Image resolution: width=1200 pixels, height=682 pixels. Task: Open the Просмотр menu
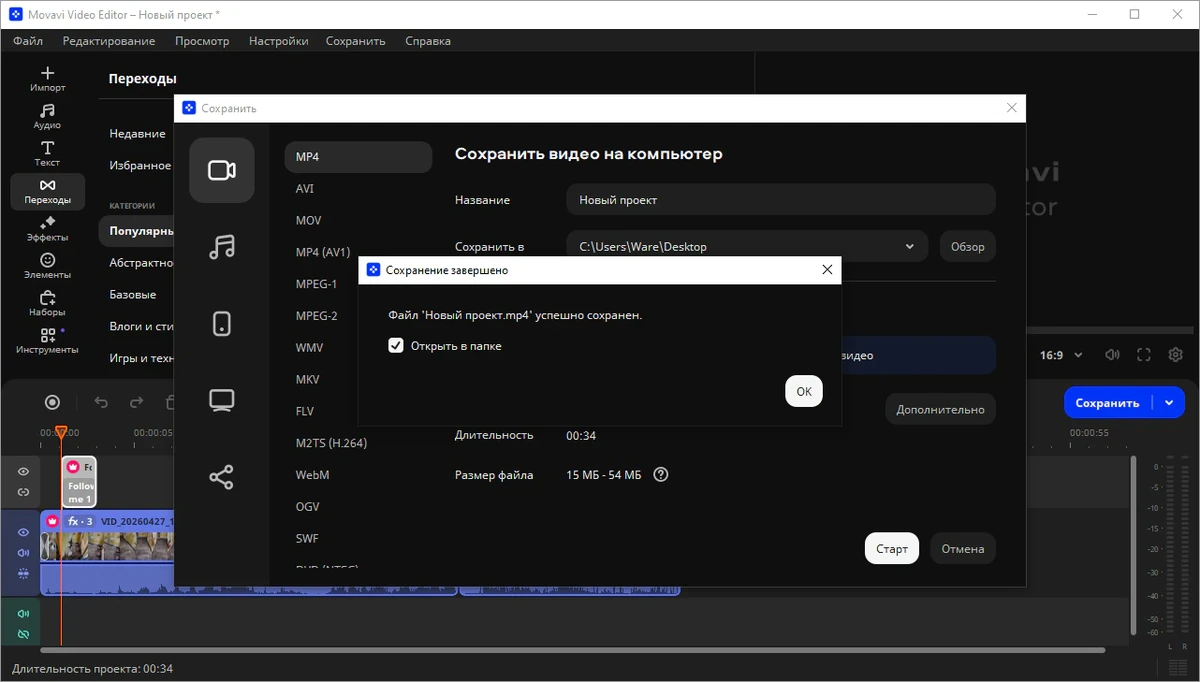(202, 41)
